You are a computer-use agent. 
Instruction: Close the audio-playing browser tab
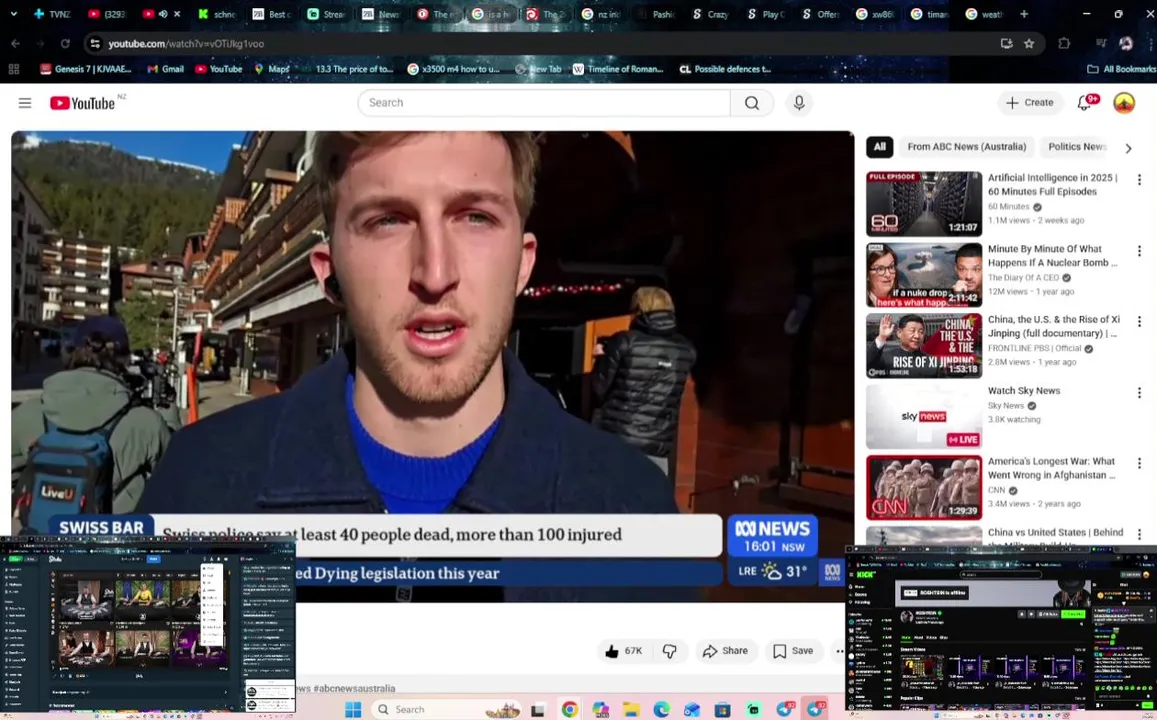pos(177,14)
